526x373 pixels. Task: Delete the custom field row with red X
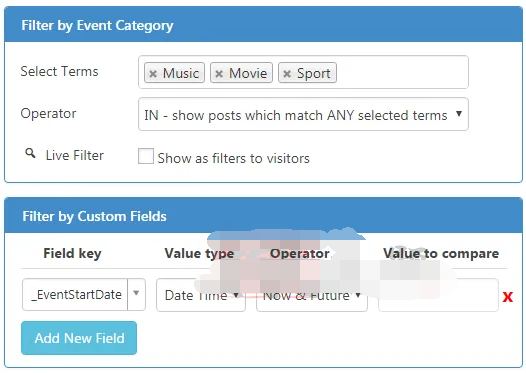(508, 297)
